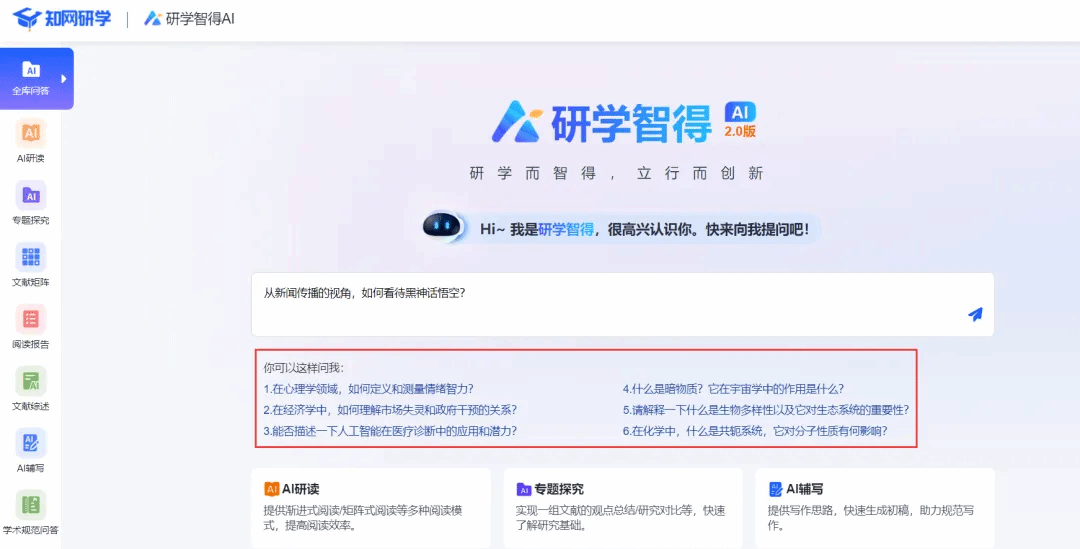Click the 生物多样性 sample question
This screenshot has height=549, width=1080.
[765, 410]
